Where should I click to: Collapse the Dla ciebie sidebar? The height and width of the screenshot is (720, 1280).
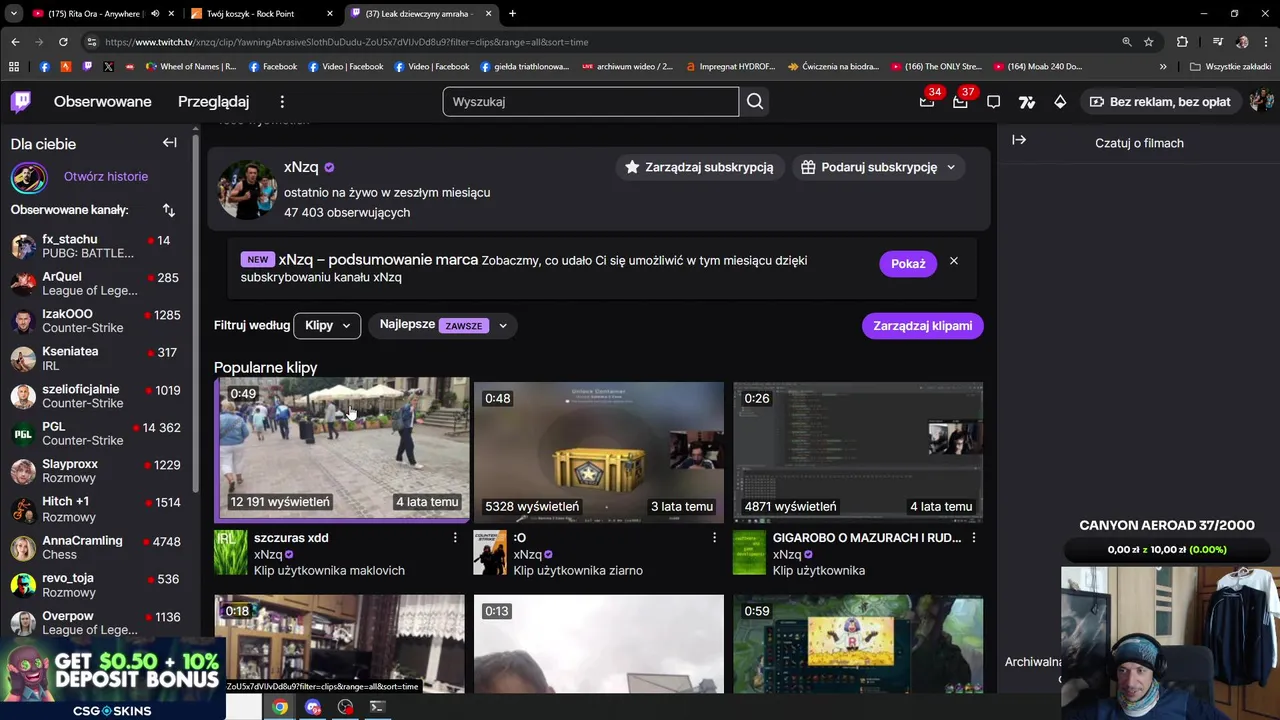170,143
